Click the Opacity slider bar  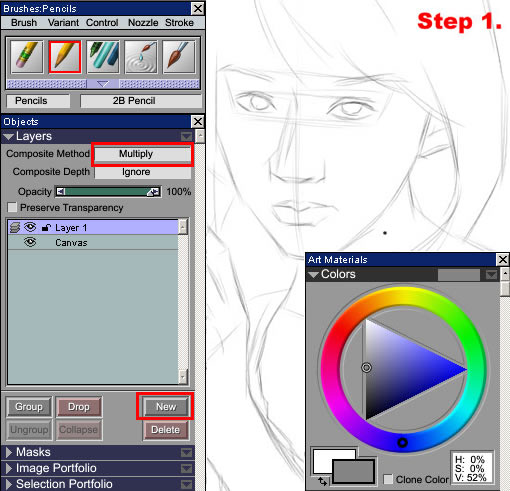(108, 192)
